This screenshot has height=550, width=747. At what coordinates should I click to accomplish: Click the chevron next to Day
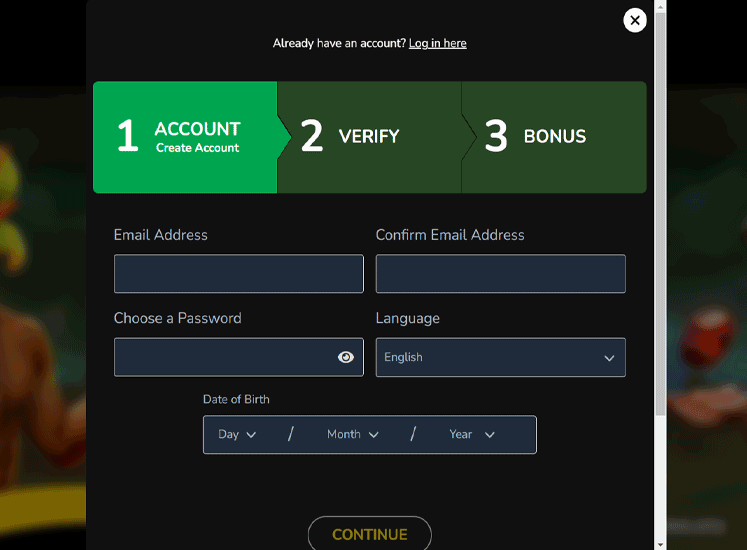(251, 435)
